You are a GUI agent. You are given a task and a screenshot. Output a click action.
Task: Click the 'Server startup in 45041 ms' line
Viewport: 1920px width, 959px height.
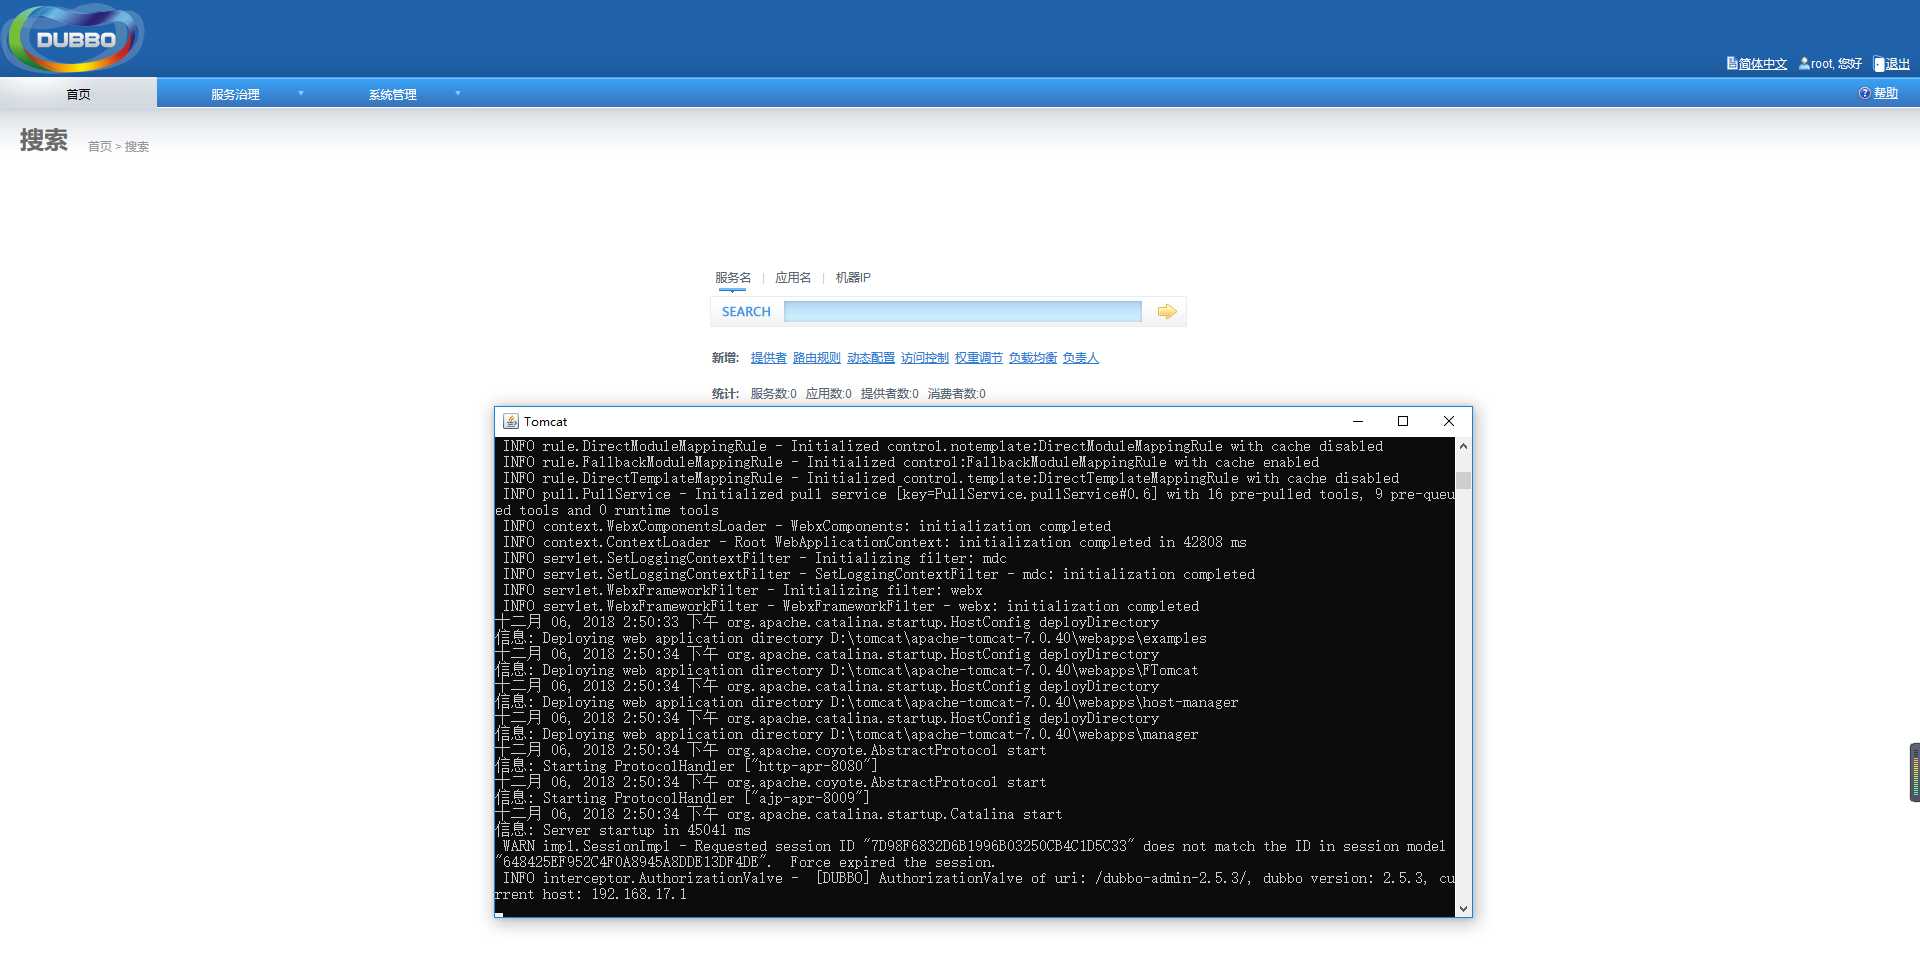(623, 830)
